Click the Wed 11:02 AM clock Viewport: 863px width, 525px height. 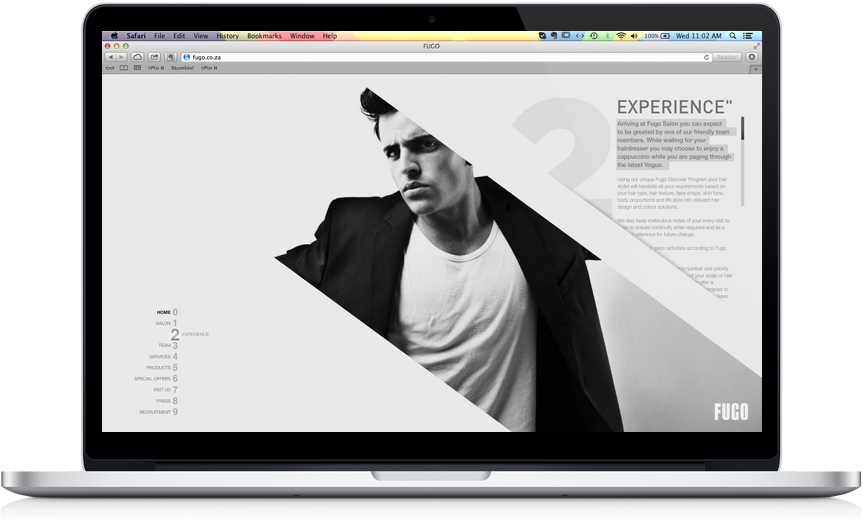point(698,36)
